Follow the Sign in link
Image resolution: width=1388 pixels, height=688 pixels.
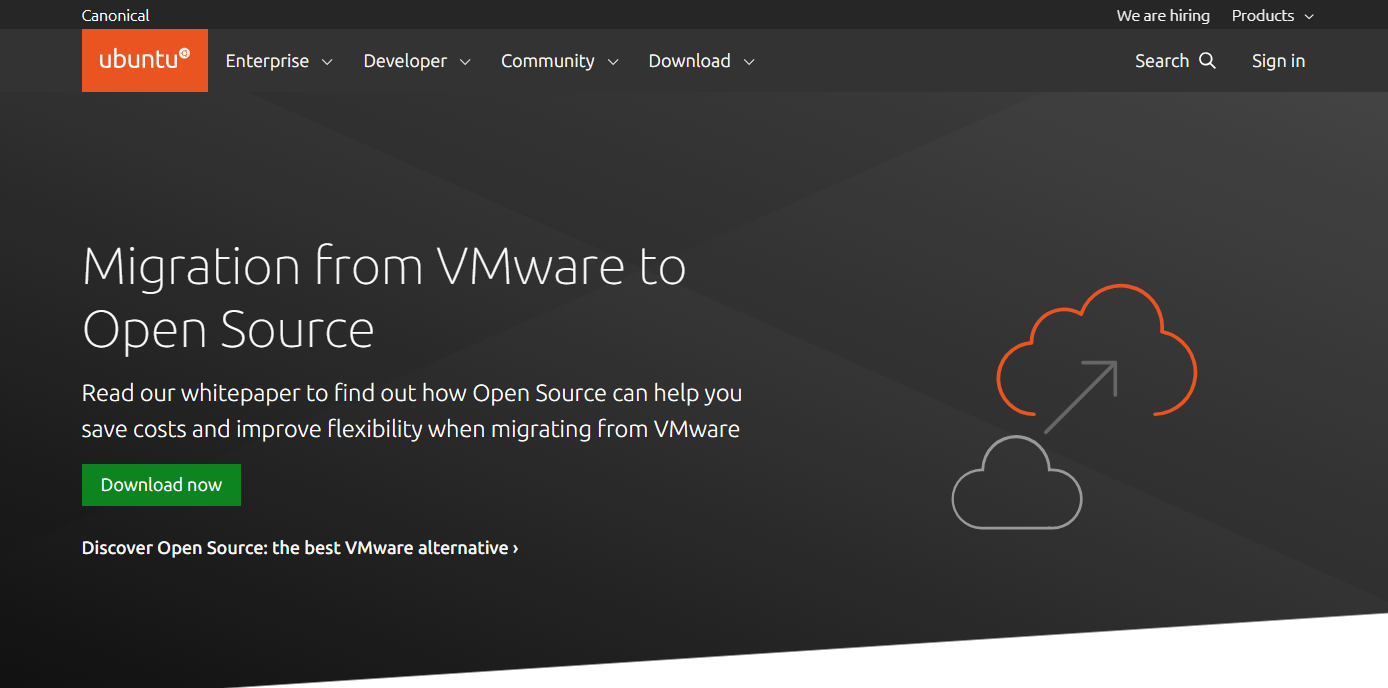1278,61
